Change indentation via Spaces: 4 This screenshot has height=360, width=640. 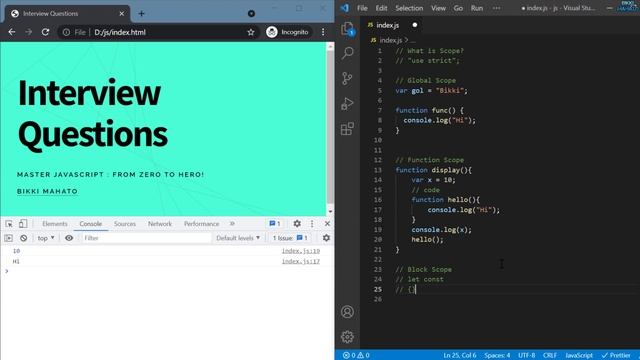tap(497, 355)
